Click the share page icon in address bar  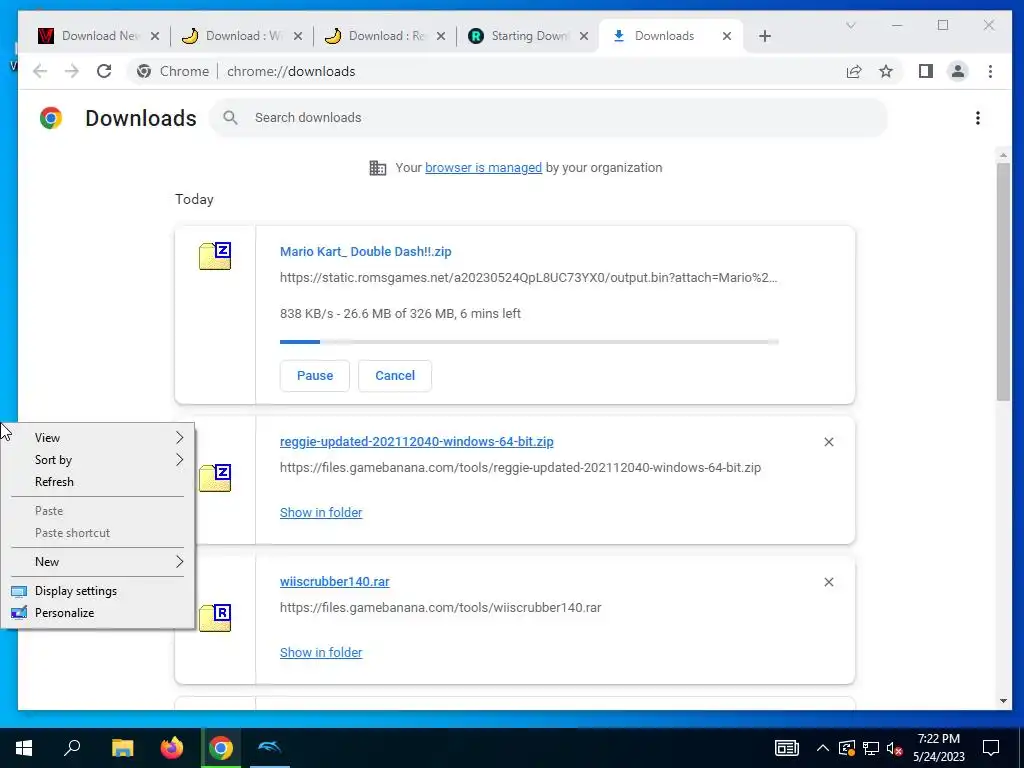click(x=854, y=71)
